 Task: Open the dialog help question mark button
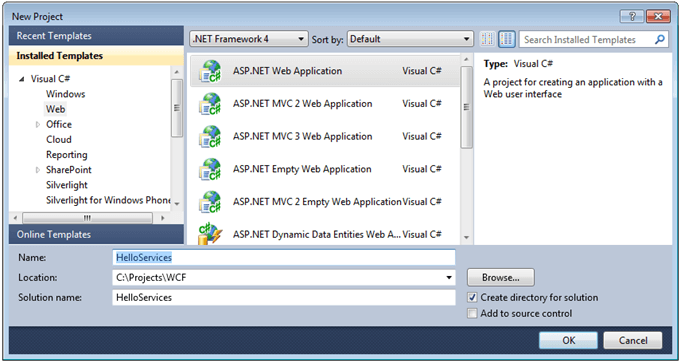coord(632,16)
